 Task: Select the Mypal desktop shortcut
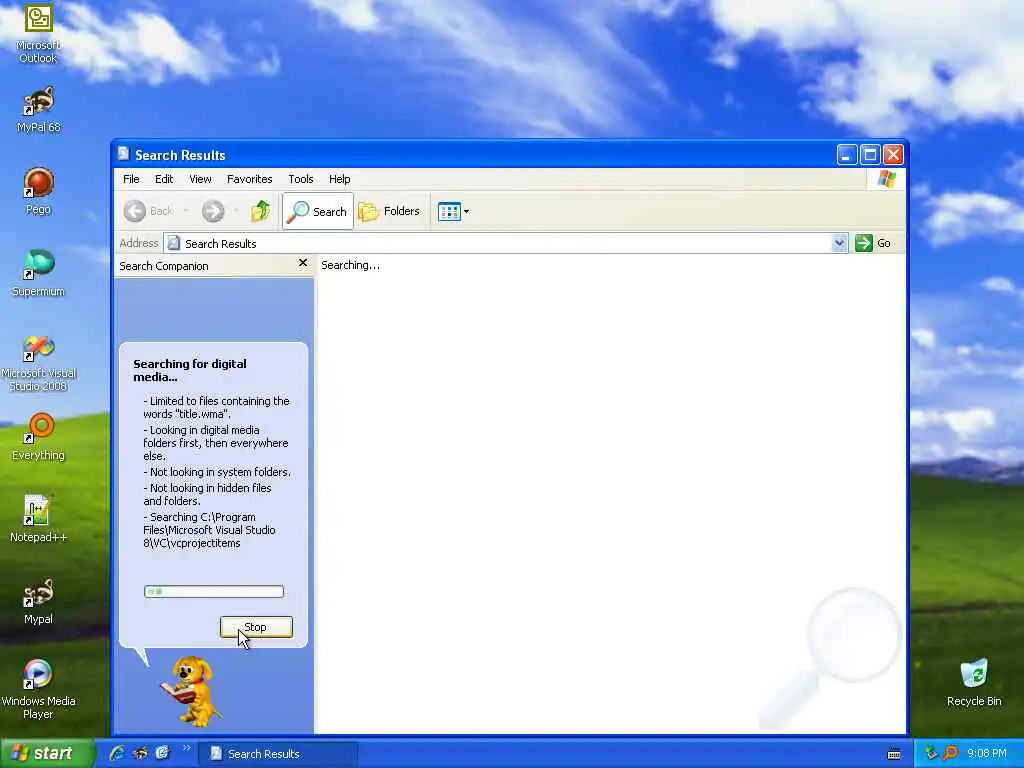pyautogui.click(x=38, y=601)
